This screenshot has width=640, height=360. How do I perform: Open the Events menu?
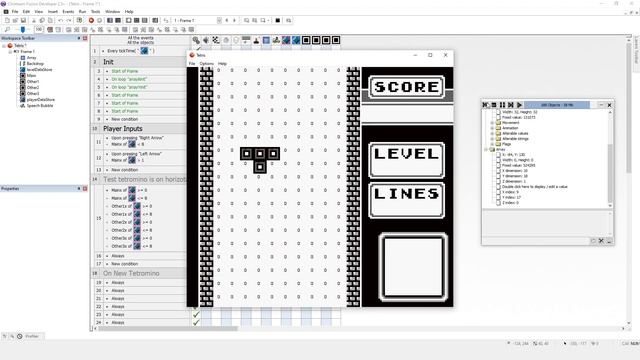coord(68,11)
